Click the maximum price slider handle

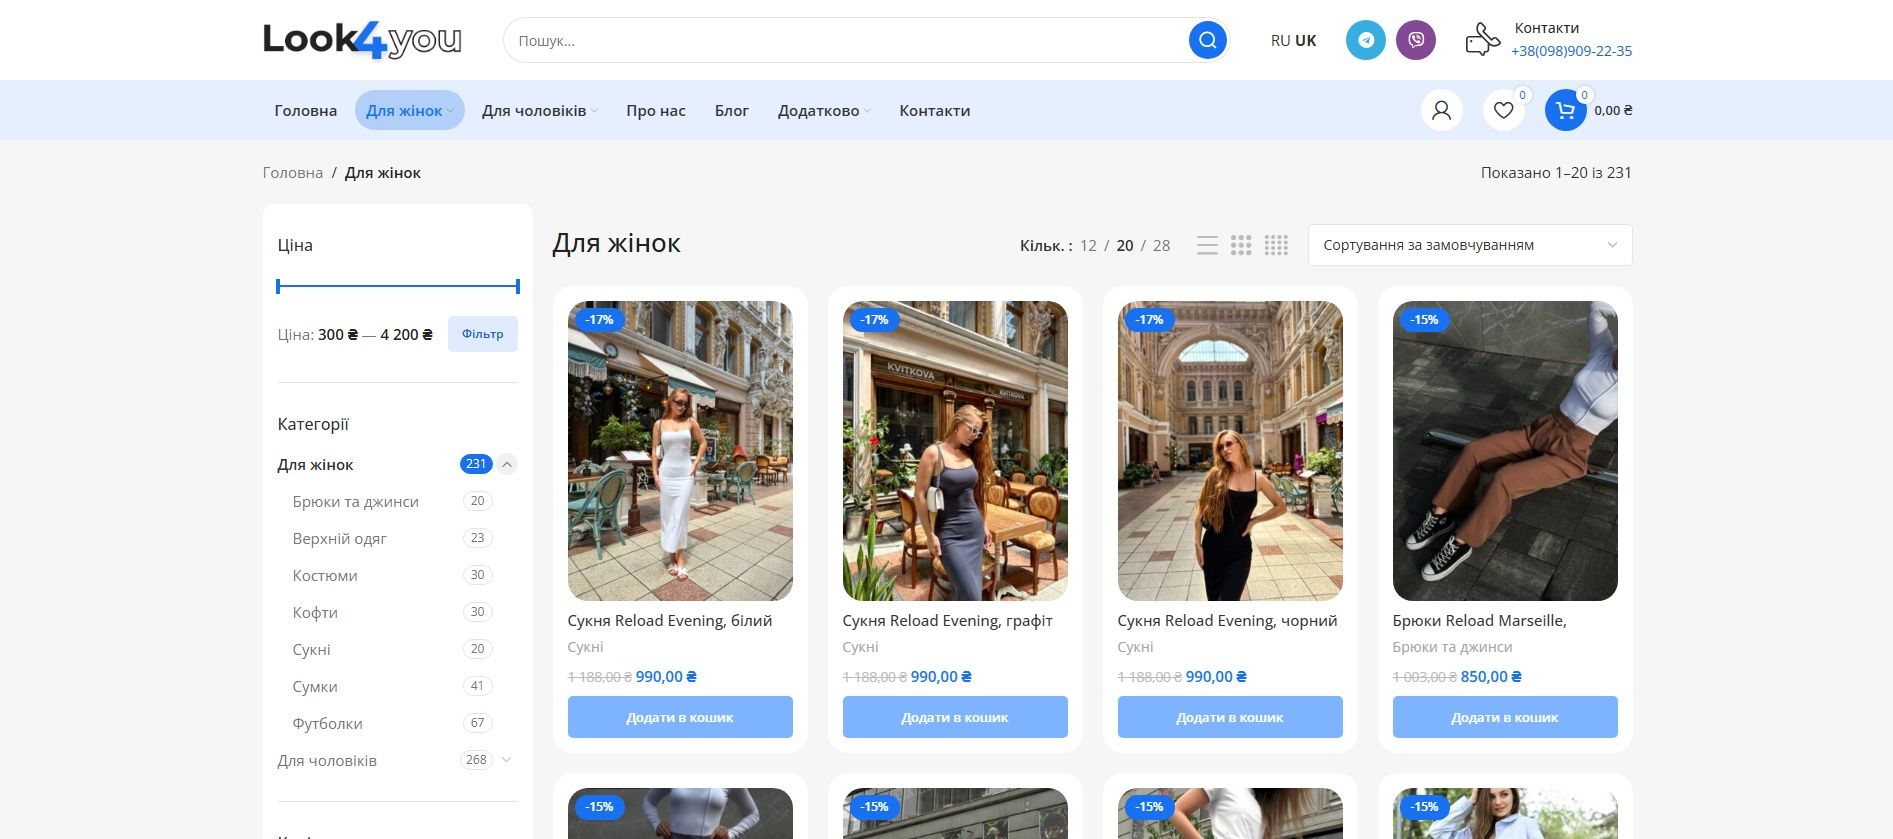pos(517,286)
